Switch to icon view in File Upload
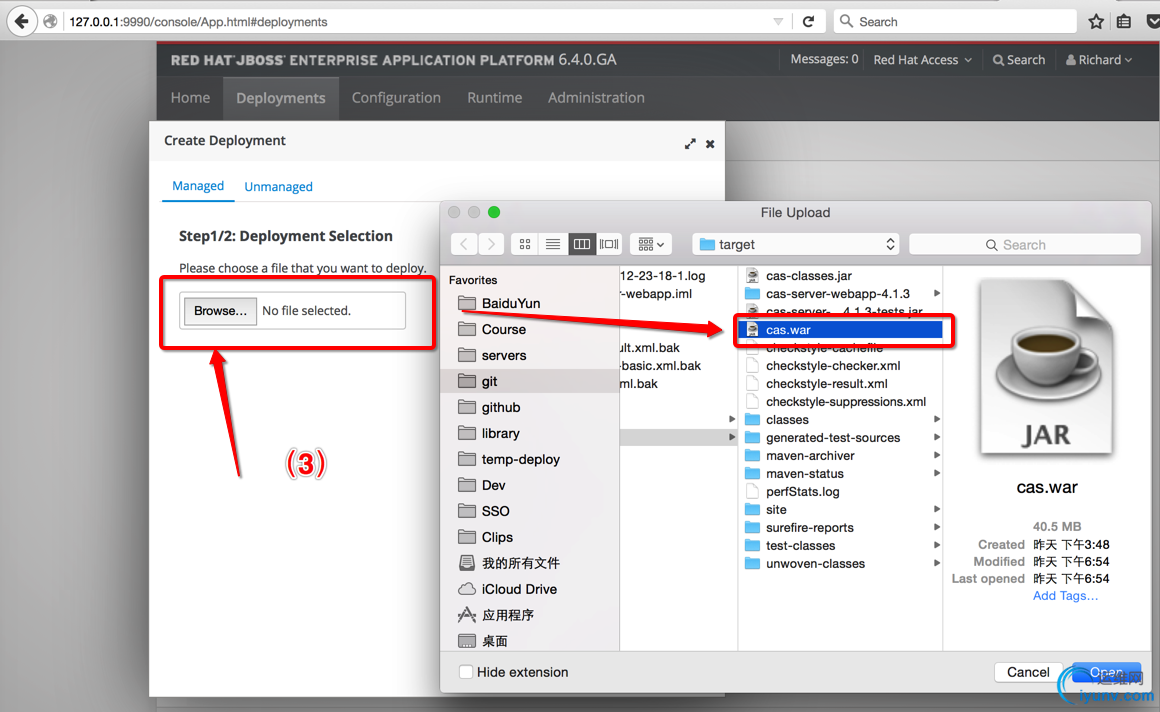This screenshot has width=1160, height=712. [525, 244]
